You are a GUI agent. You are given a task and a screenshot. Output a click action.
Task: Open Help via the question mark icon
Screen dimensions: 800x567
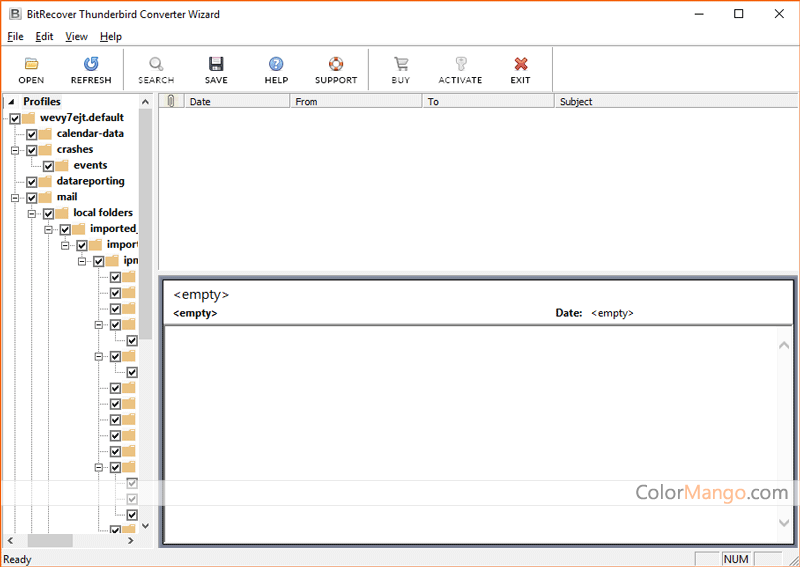pyautogui.click(x=276, y=64)
